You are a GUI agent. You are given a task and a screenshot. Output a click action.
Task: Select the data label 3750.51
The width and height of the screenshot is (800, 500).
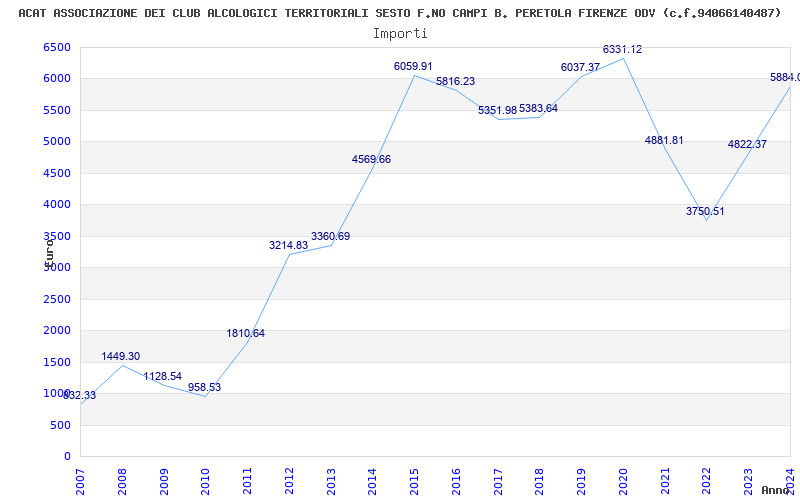click(705, 211)
